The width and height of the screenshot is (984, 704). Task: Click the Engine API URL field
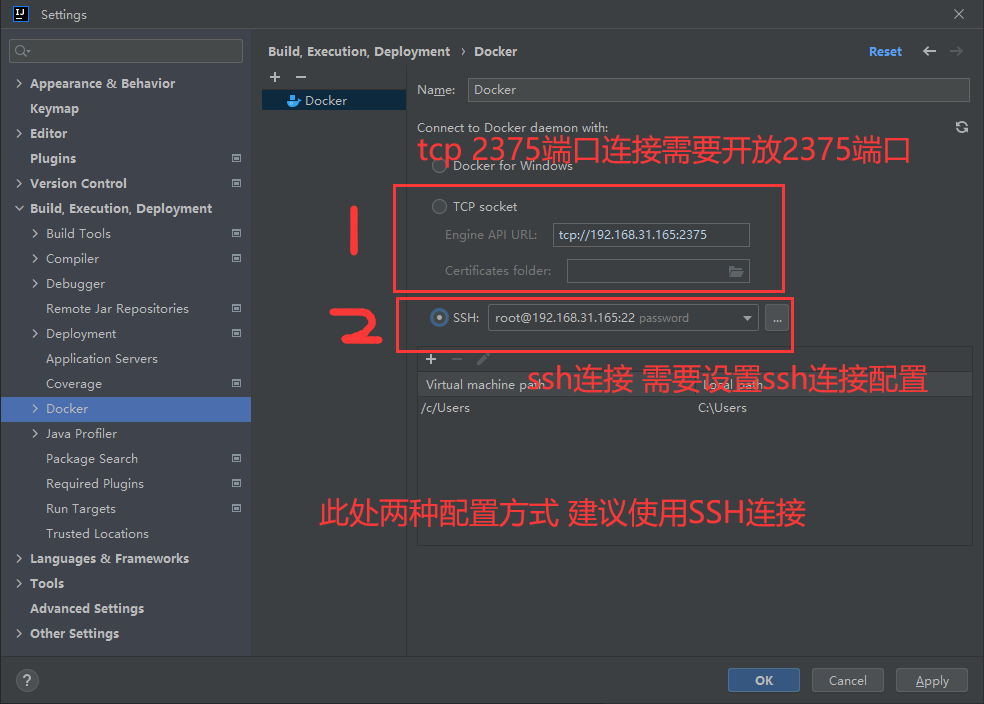651,235
